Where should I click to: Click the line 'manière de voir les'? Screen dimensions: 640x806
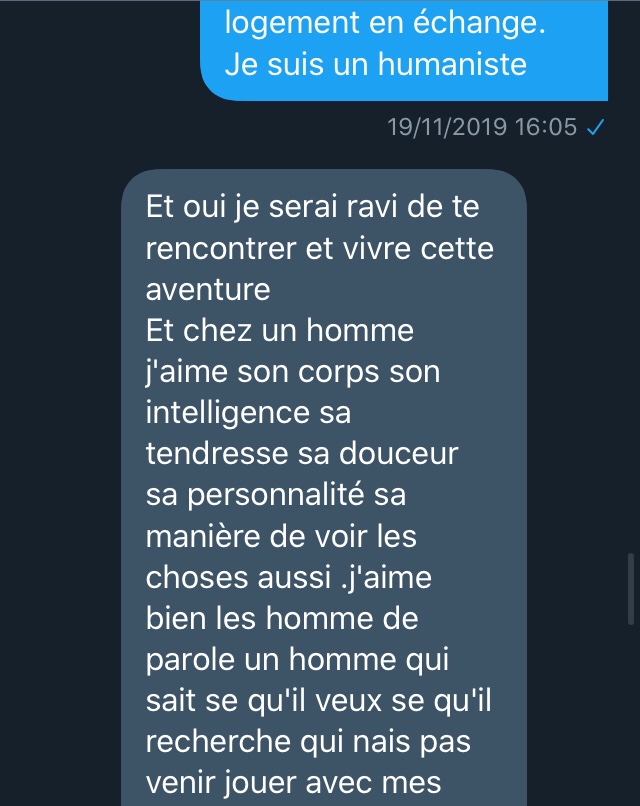(x=281, y=536)
